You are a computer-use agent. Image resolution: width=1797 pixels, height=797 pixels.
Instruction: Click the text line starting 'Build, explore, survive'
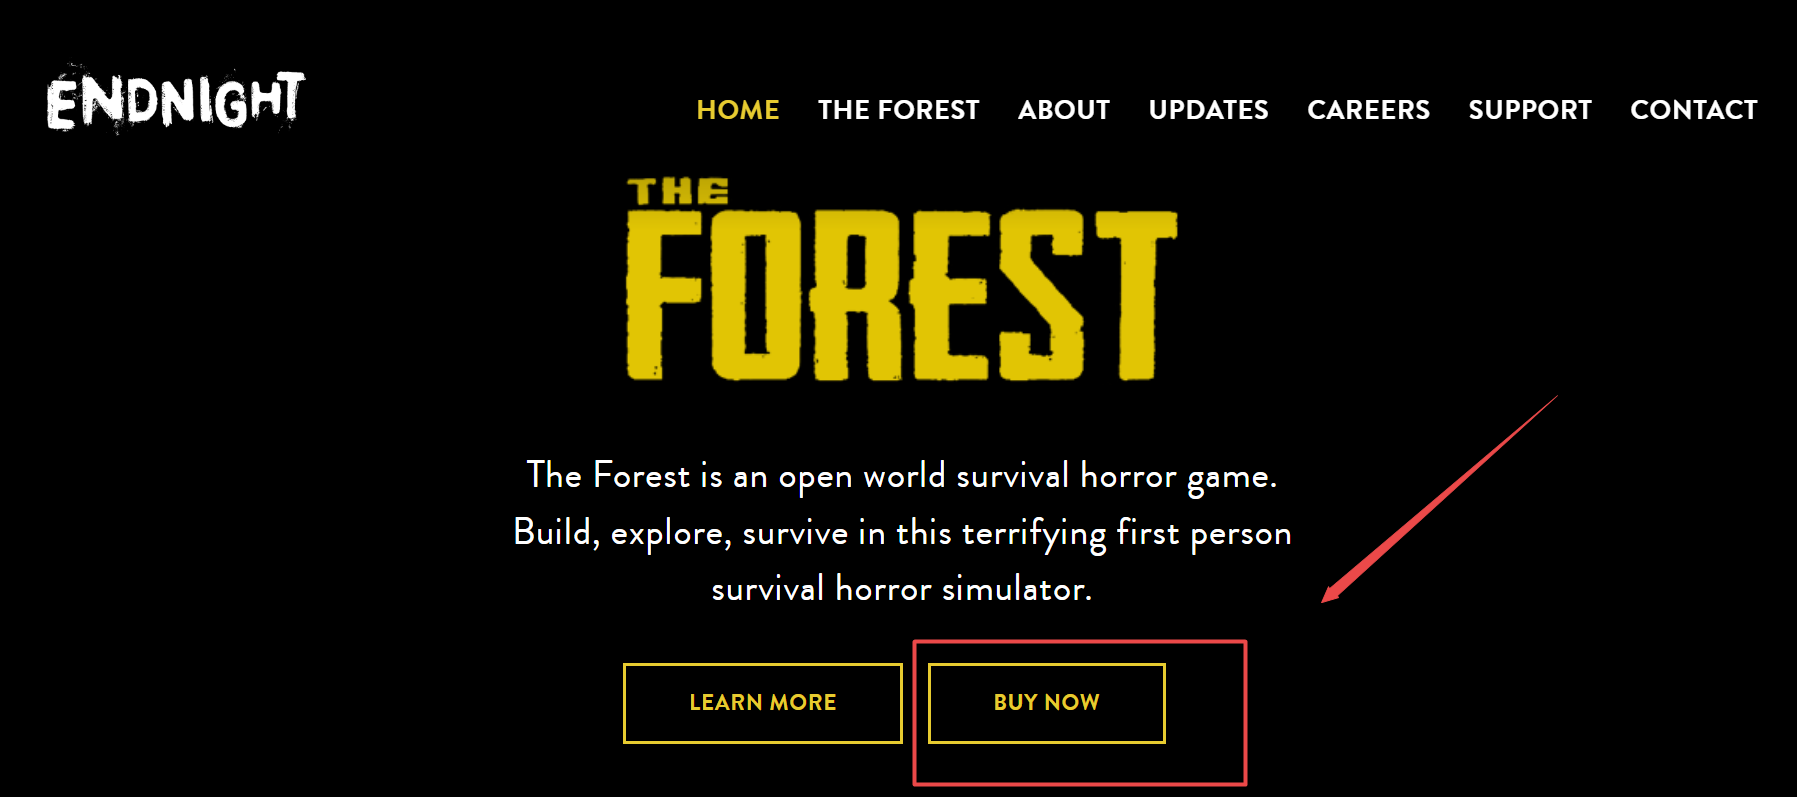click(x=902, y=533)
